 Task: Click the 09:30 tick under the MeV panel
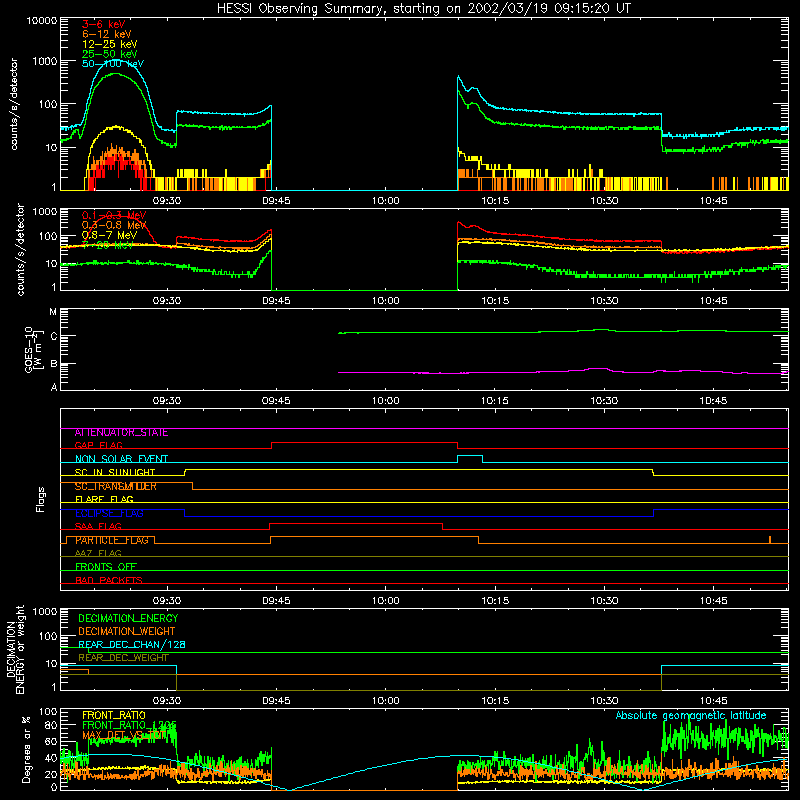coord(167,301)
